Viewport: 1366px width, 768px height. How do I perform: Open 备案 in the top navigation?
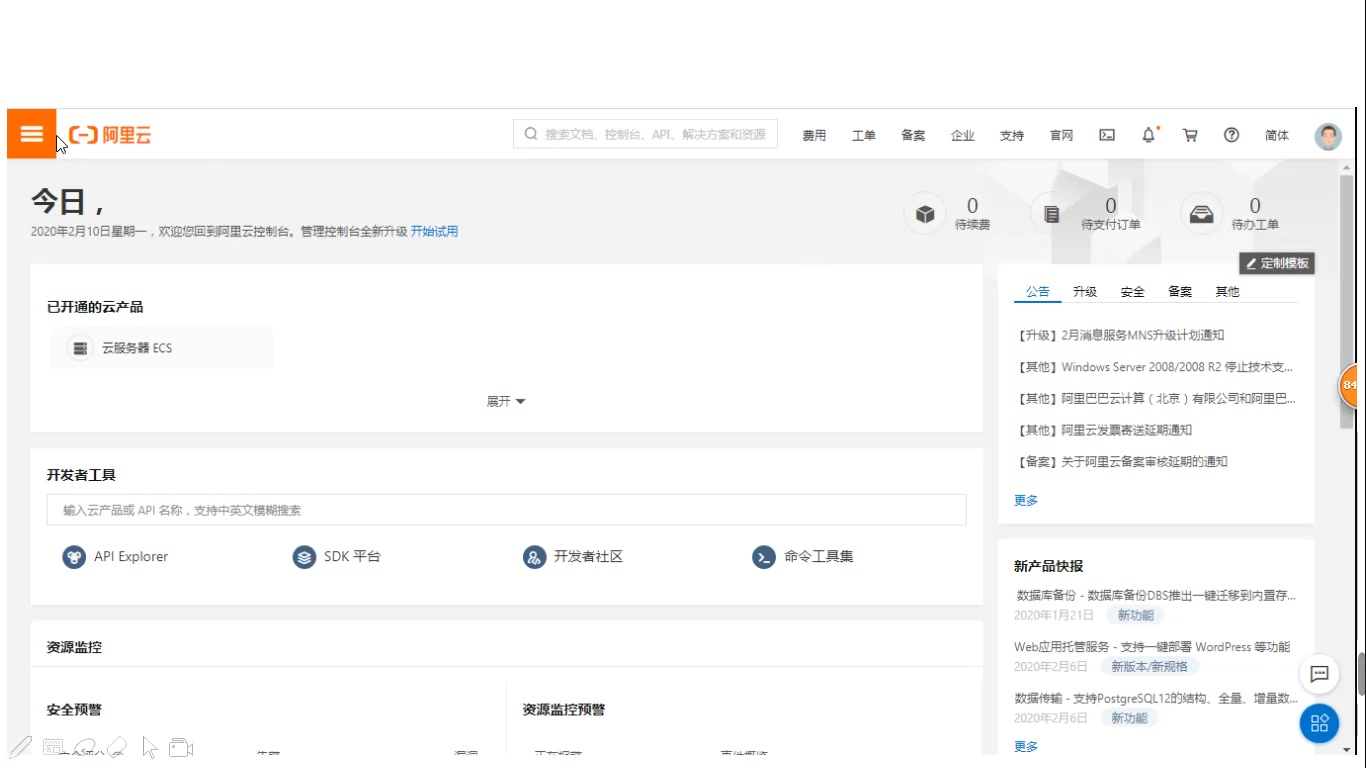(913, 135)
